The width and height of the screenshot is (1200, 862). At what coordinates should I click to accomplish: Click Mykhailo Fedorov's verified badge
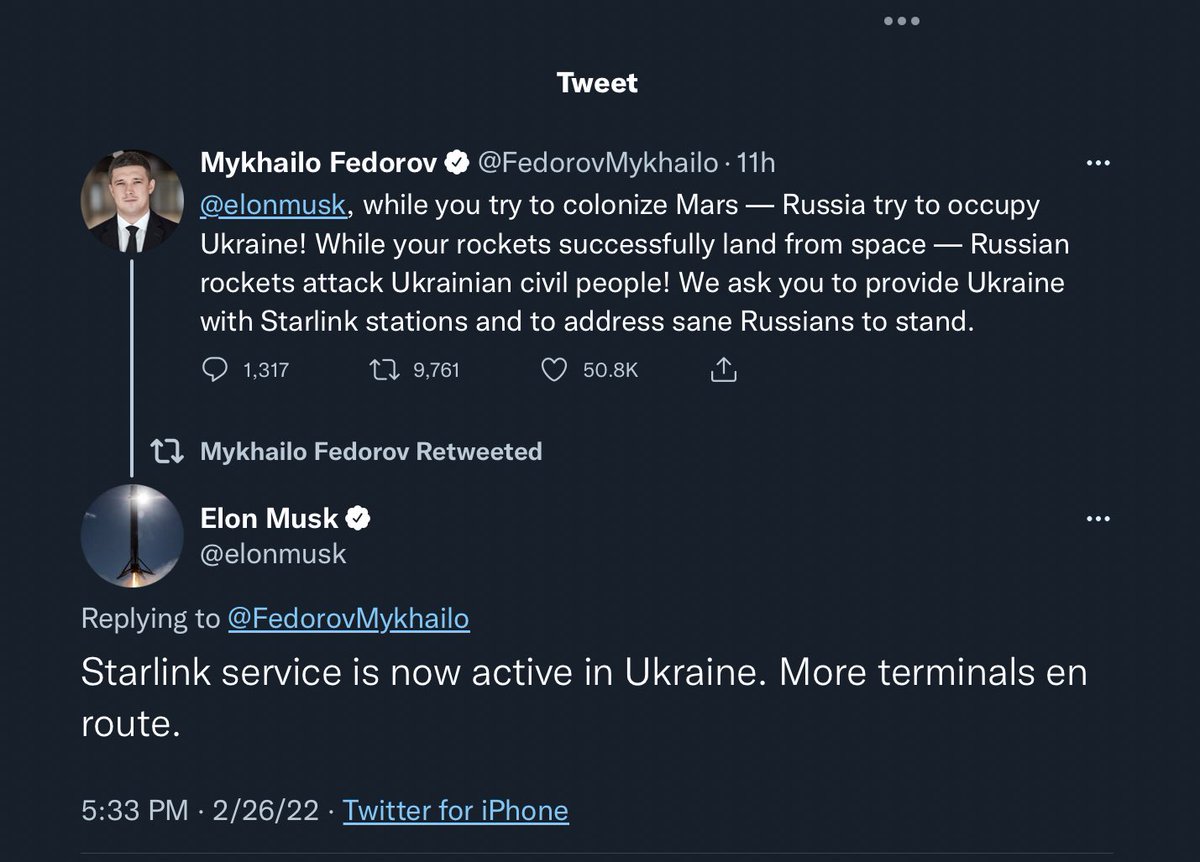[457, 161]
